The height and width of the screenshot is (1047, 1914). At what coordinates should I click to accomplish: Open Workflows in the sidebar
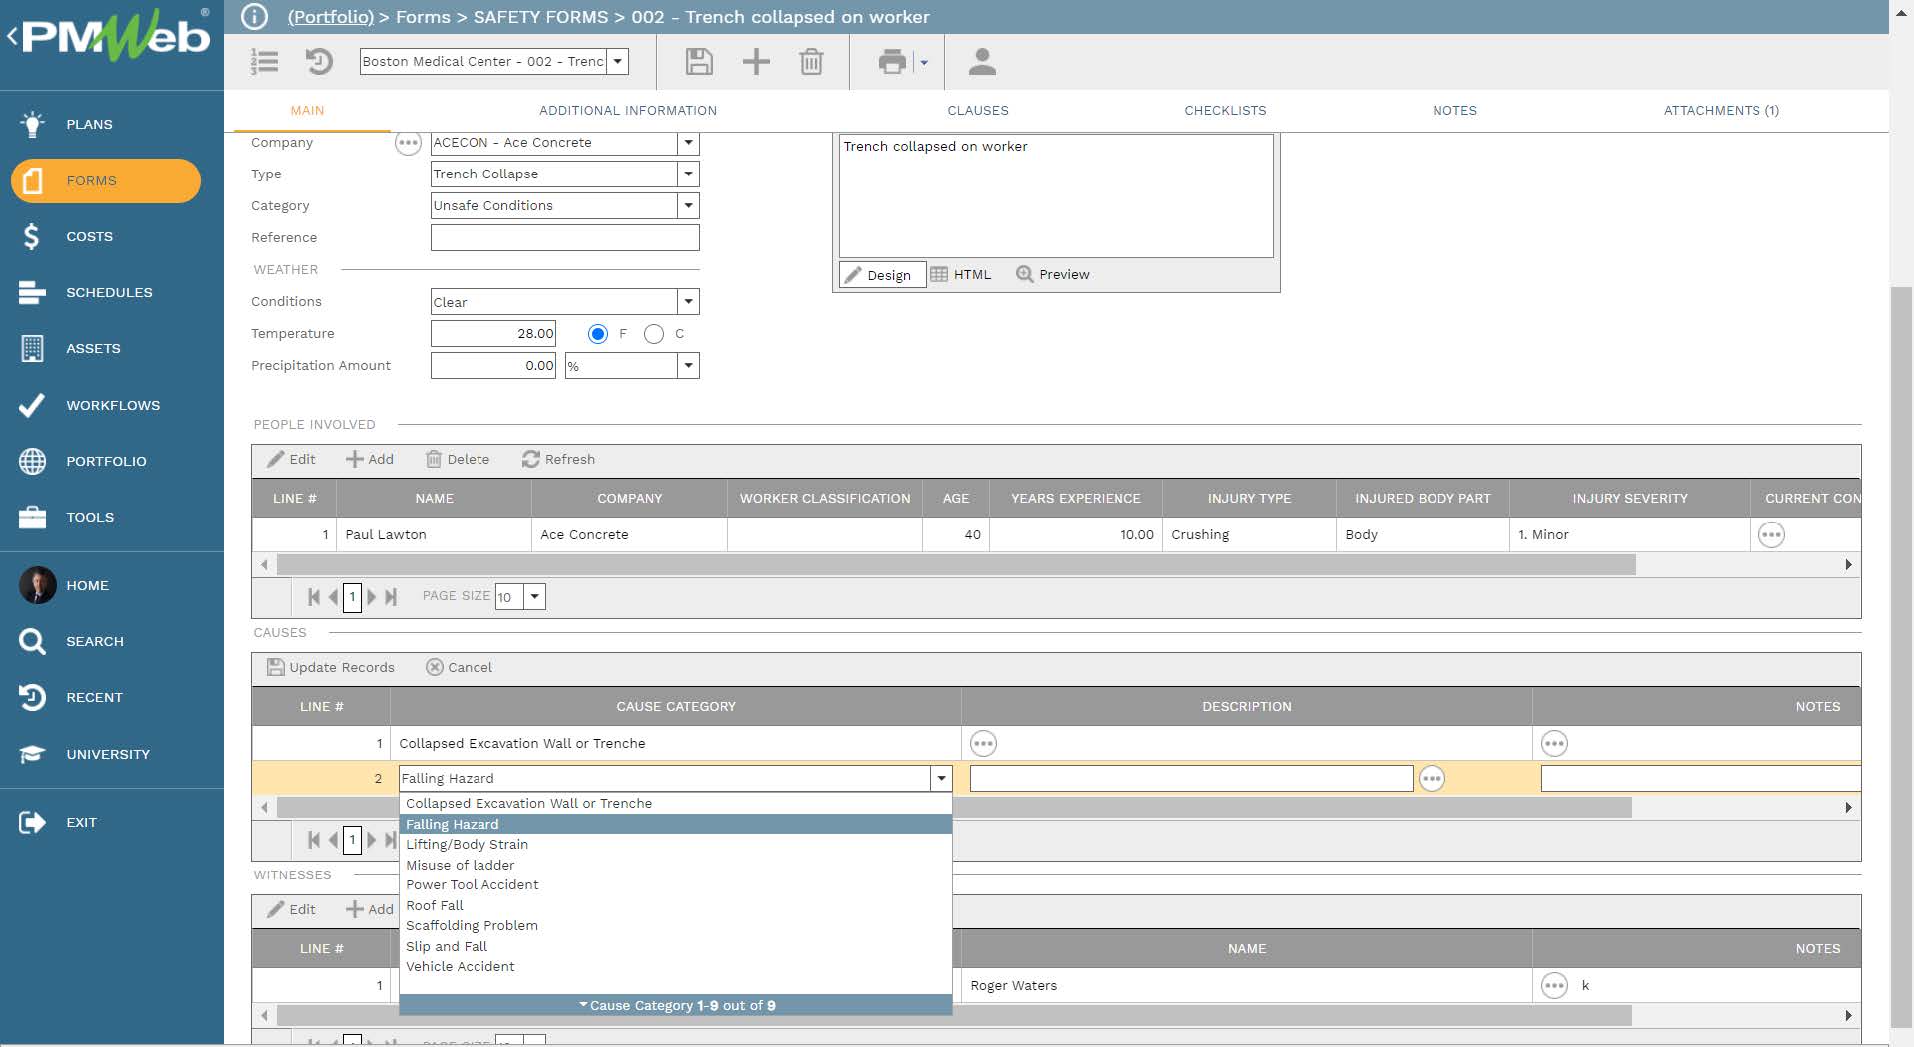click(112, 405)
